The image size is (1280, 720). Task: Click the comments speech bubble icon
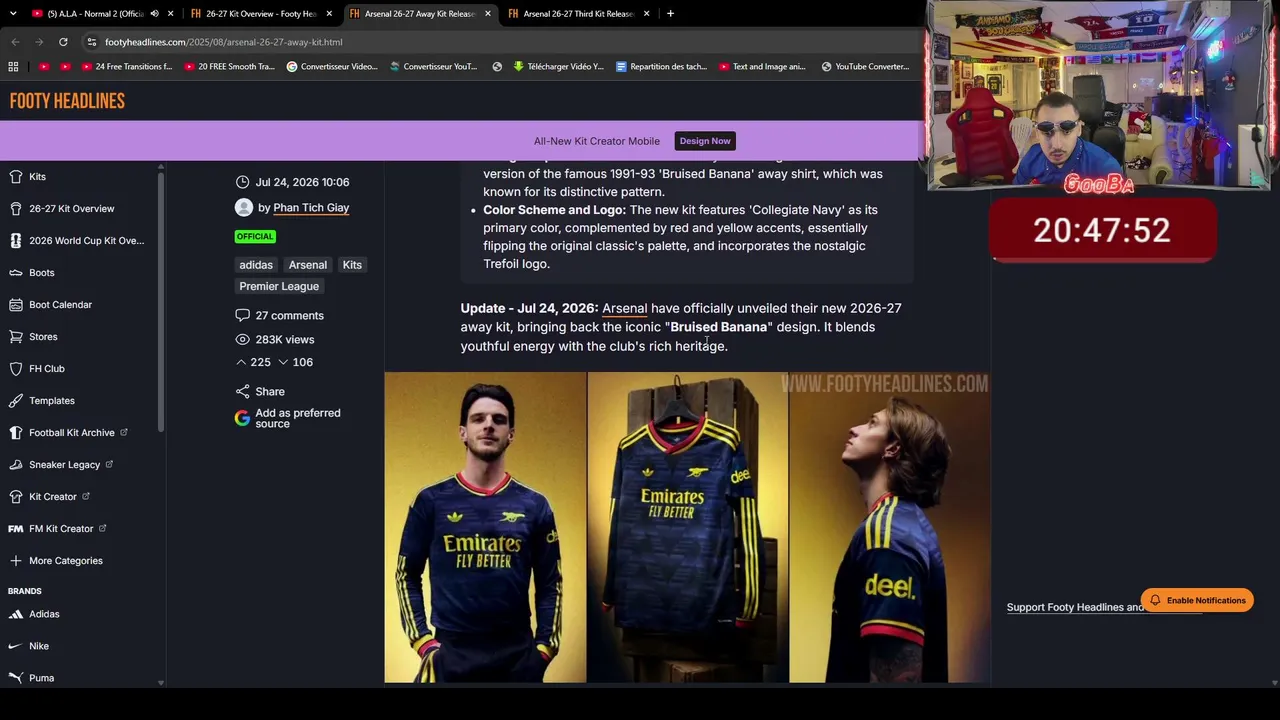pyautogui.click(x=242, y=315)
